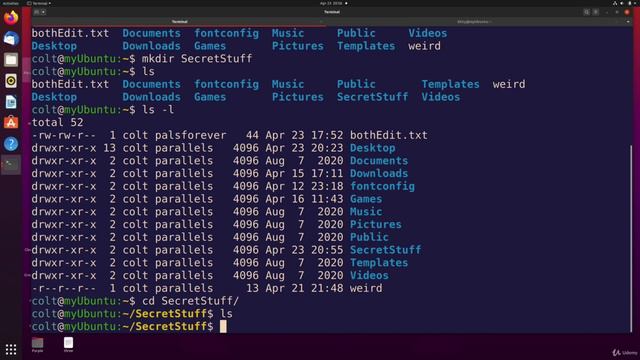Screen dimensions: 640x360
Task: Click the terminal vertical scrollbar
Action: point(630,239)
